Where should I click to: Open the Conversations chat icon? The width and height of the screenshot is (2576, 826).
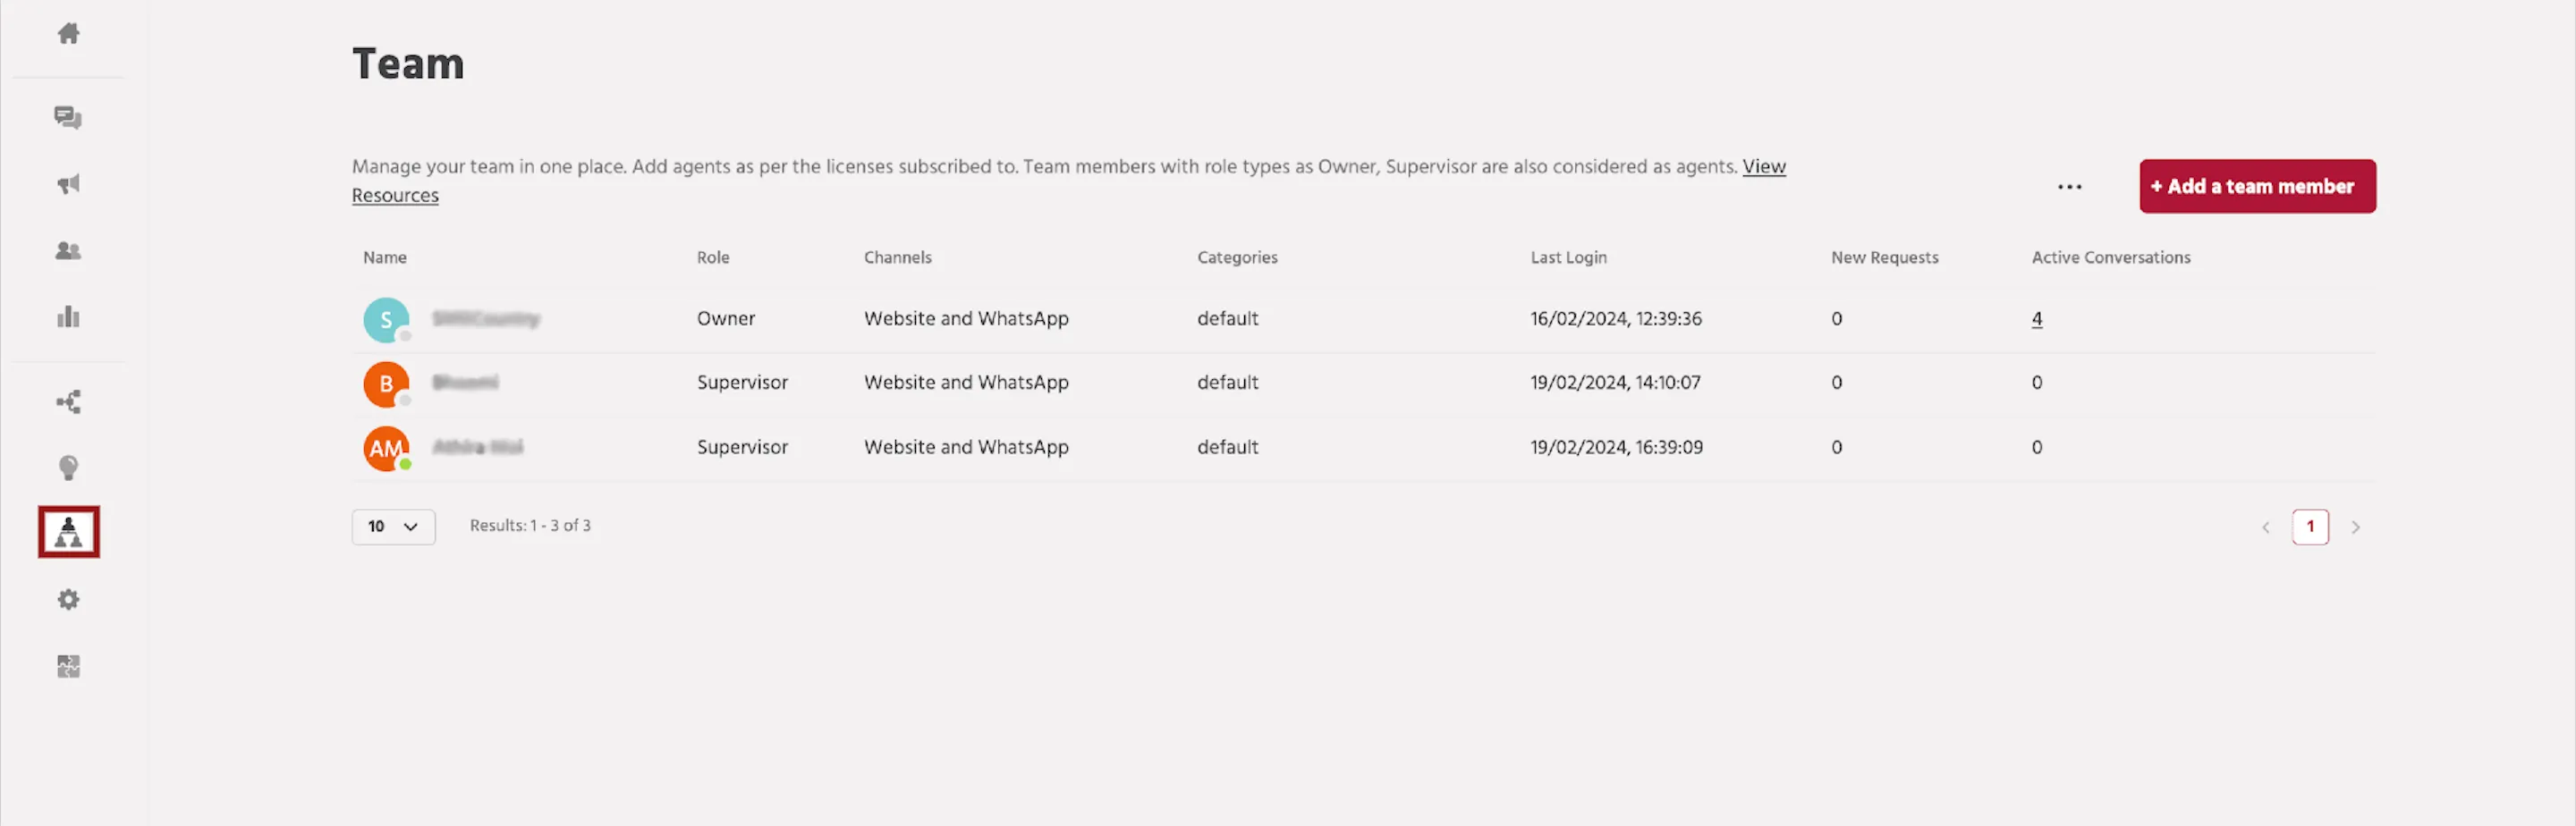click(x=68, y=118)
